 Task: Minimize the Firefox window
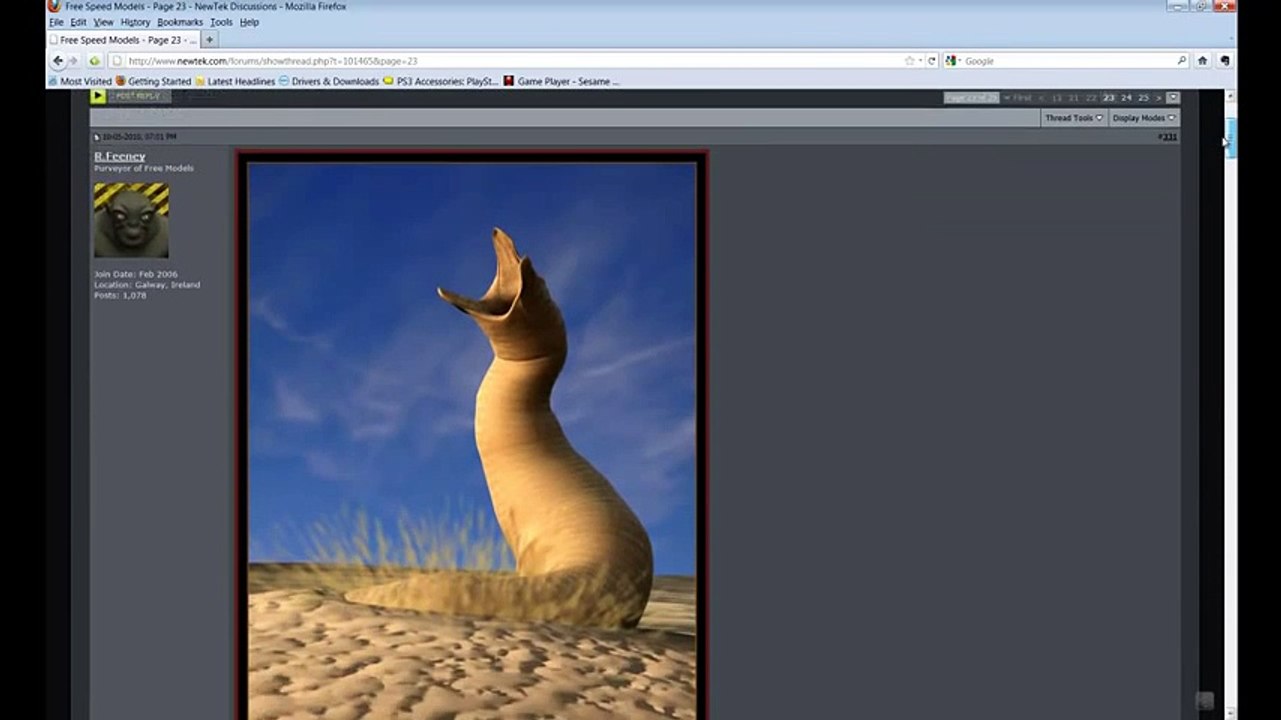(x=1178, y=6)
